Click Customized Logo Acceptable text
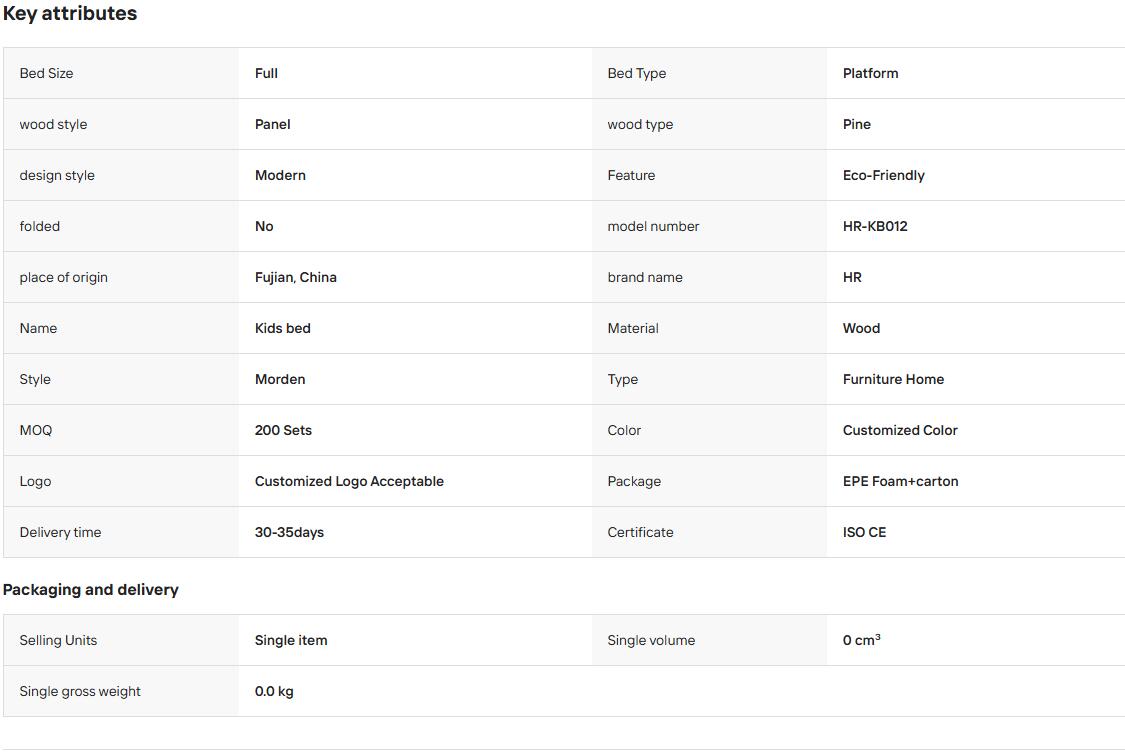 [x=349, y=481]
